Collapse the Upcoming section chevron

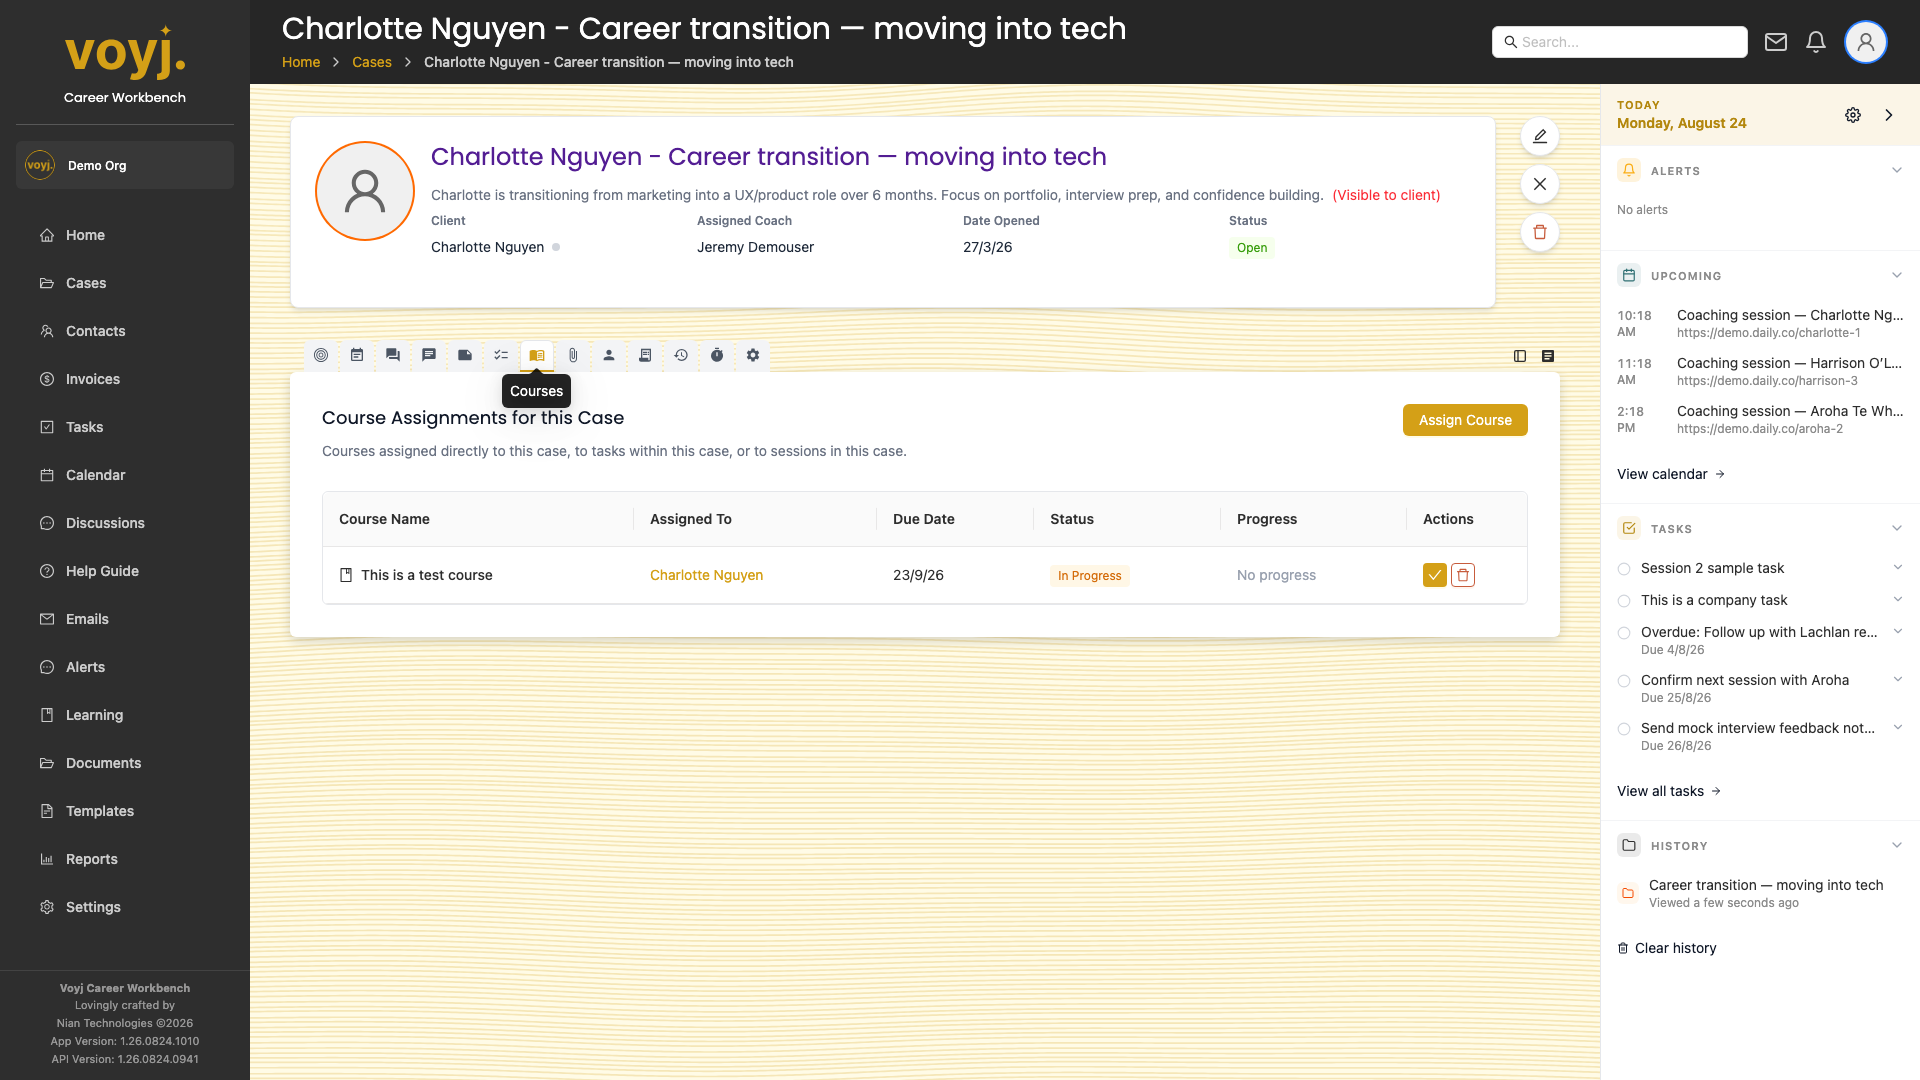(x=1897, y=275)
